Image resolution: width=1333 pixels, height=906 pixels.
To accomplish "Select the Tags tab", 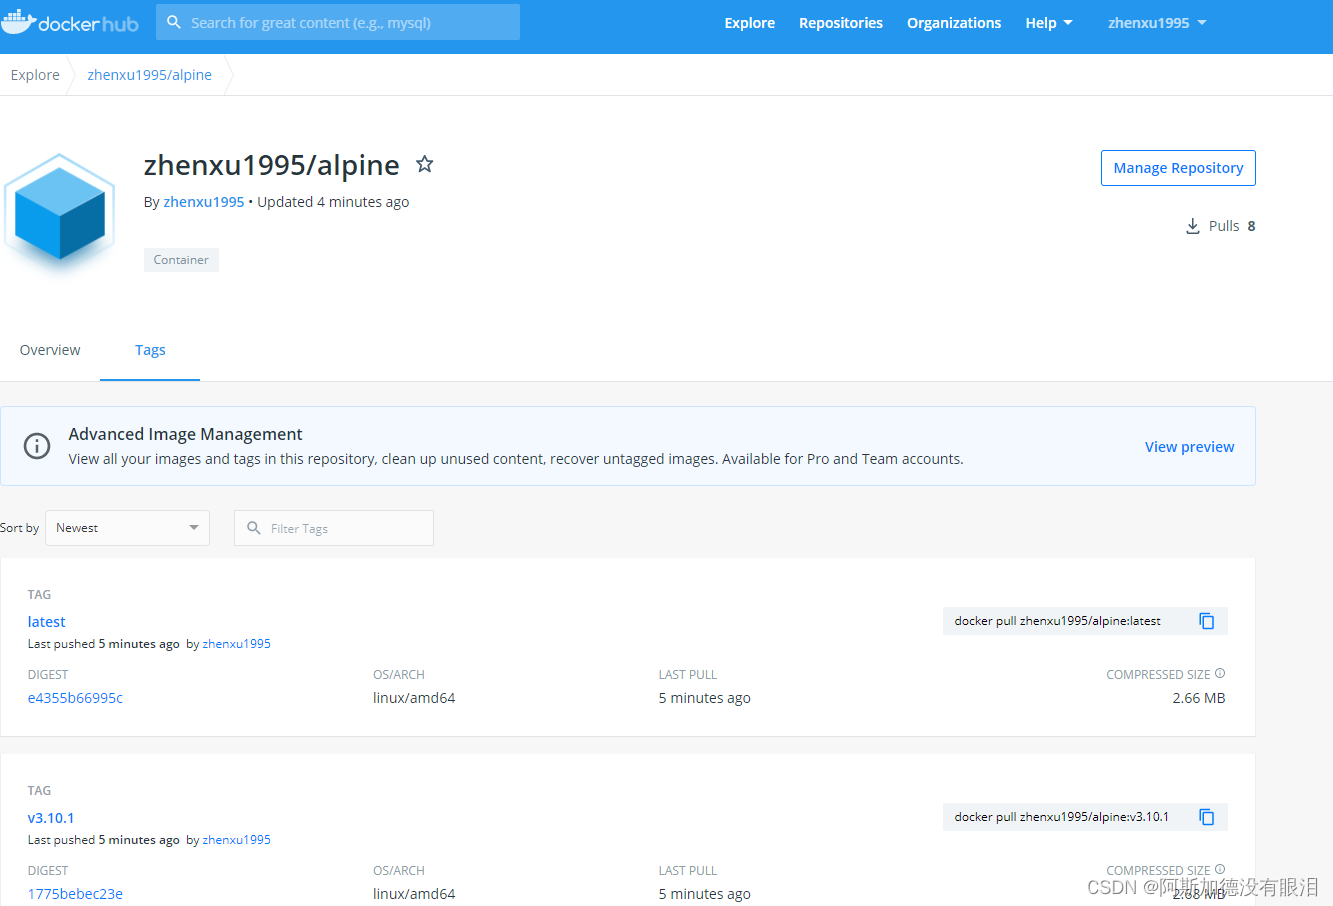I will (x=149, y=350).
